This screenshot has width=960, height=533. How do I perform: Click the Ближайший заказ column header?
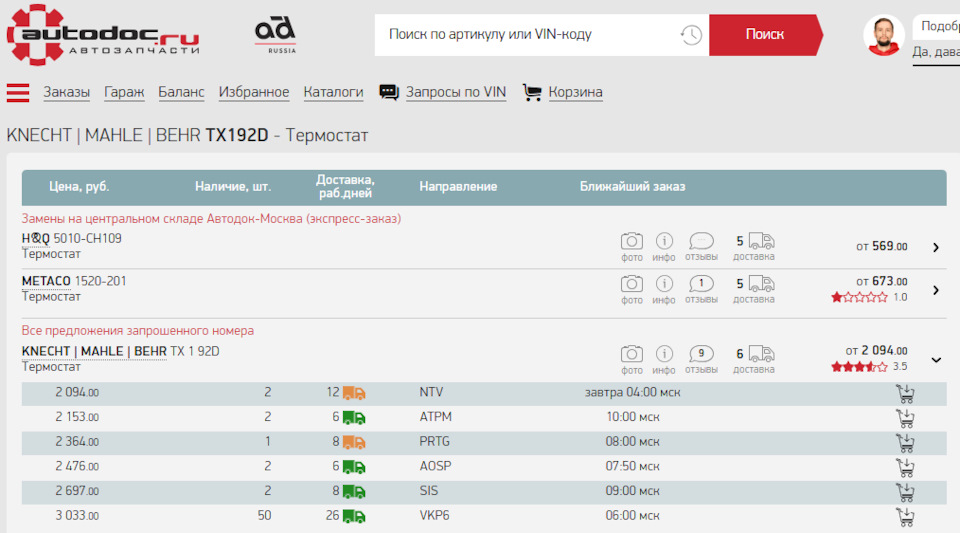[632, 187]
